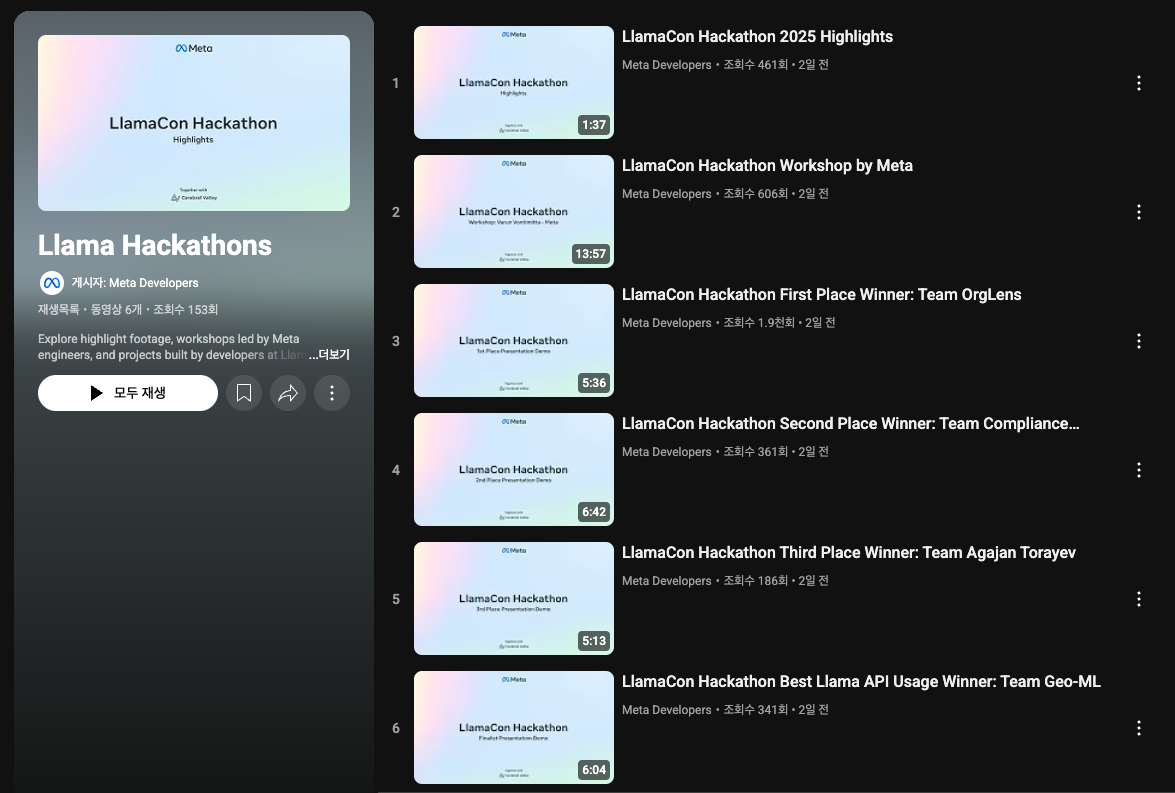This screenshot has height=793, width=1175.
Task: Click the large playlist cover thumbnail
Action: (194, 123)
